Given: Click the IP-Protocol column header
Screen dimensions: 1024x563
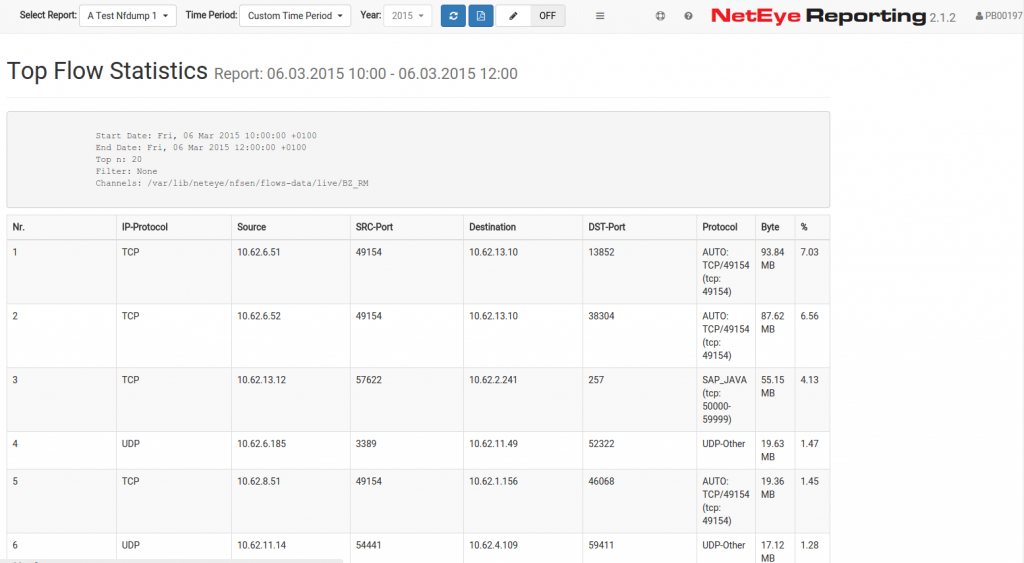Looking at the screenshot, I should (x=144, y=227).
